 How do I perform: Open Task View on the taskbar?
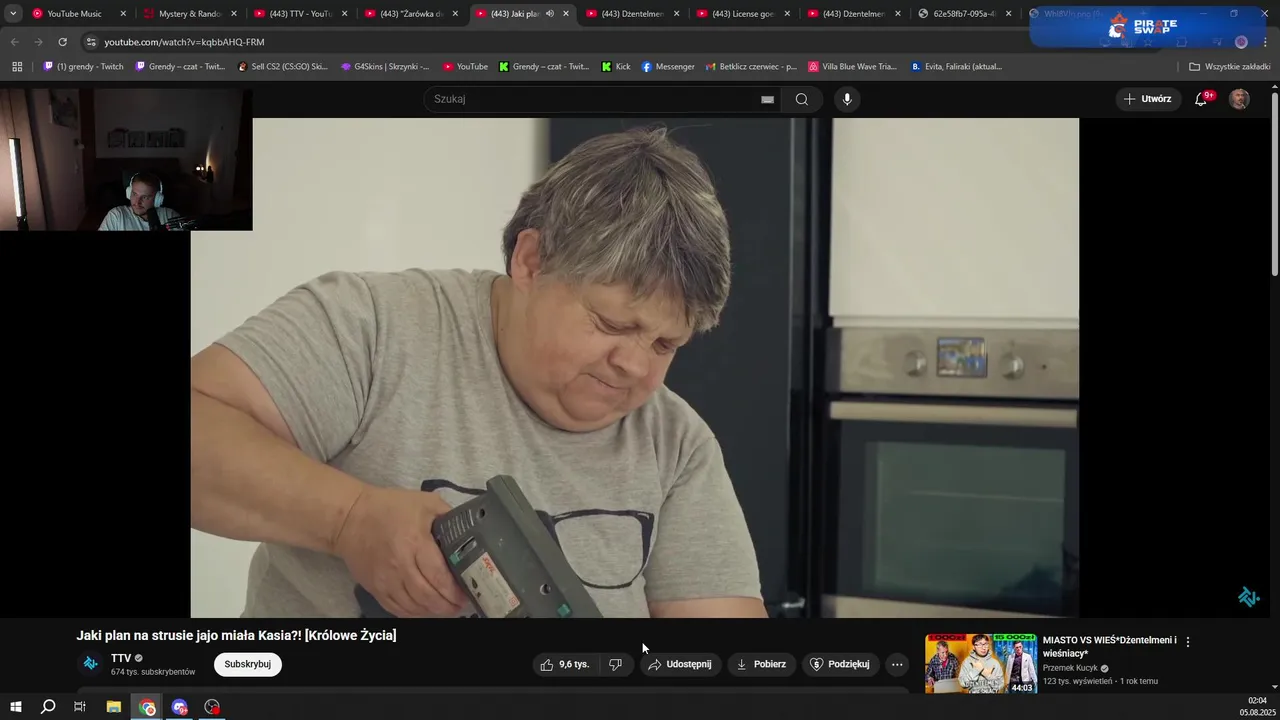[80, 707]
